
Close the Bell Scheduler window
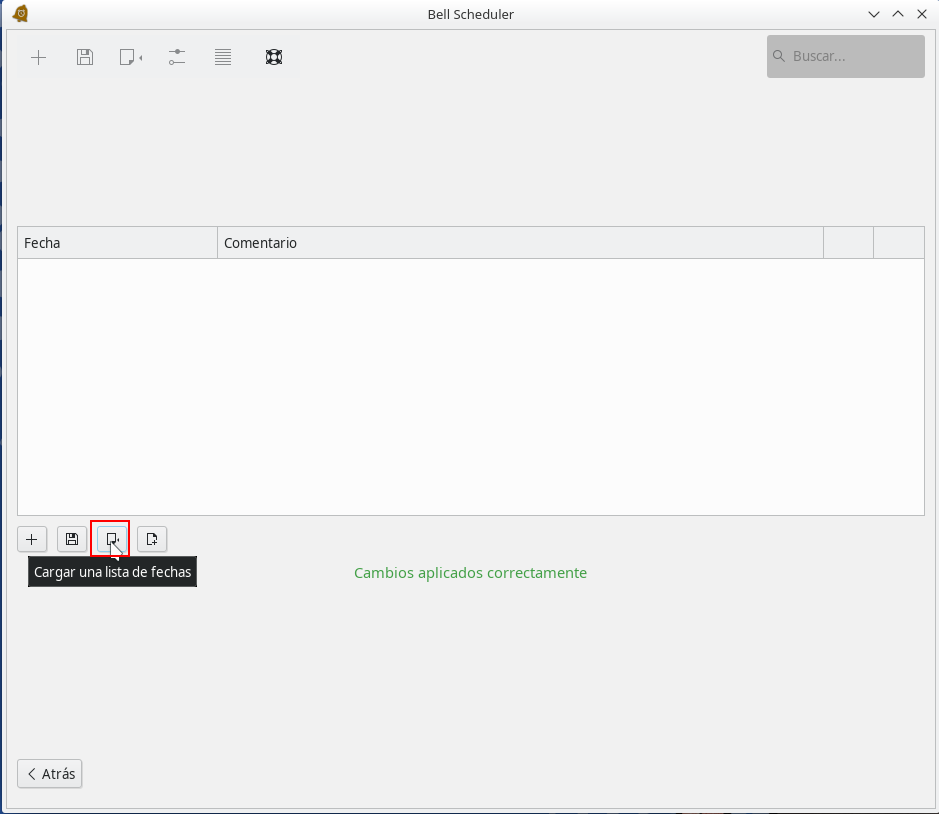[x=922, y=14]
